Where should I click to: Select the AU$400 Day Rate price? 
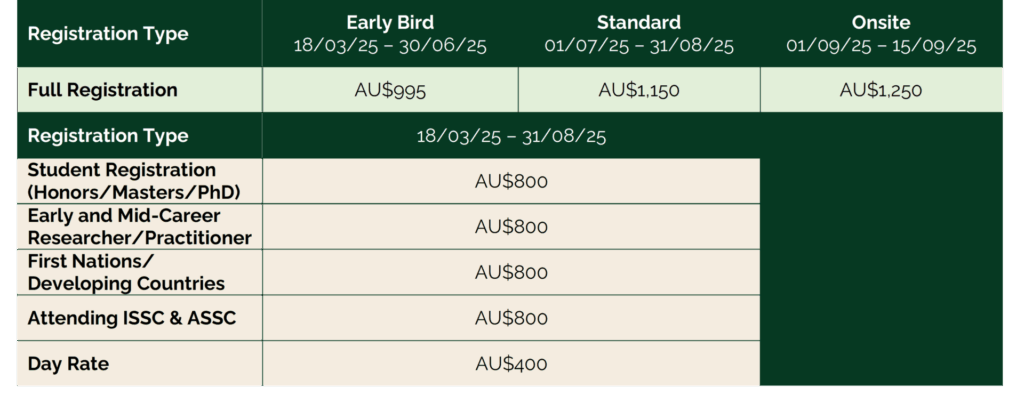511,364
